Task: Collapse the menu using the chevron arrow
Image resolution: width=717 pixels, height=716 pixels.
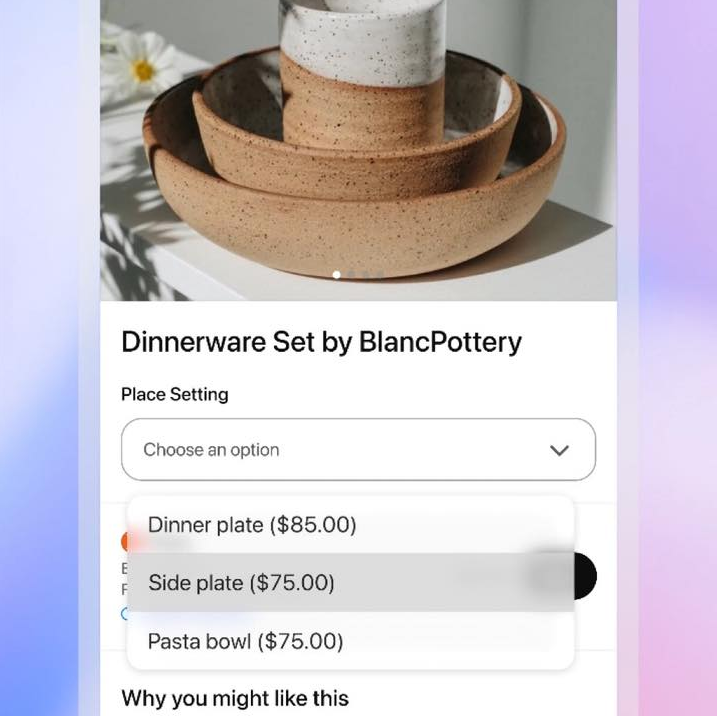Action: (559, 450)
